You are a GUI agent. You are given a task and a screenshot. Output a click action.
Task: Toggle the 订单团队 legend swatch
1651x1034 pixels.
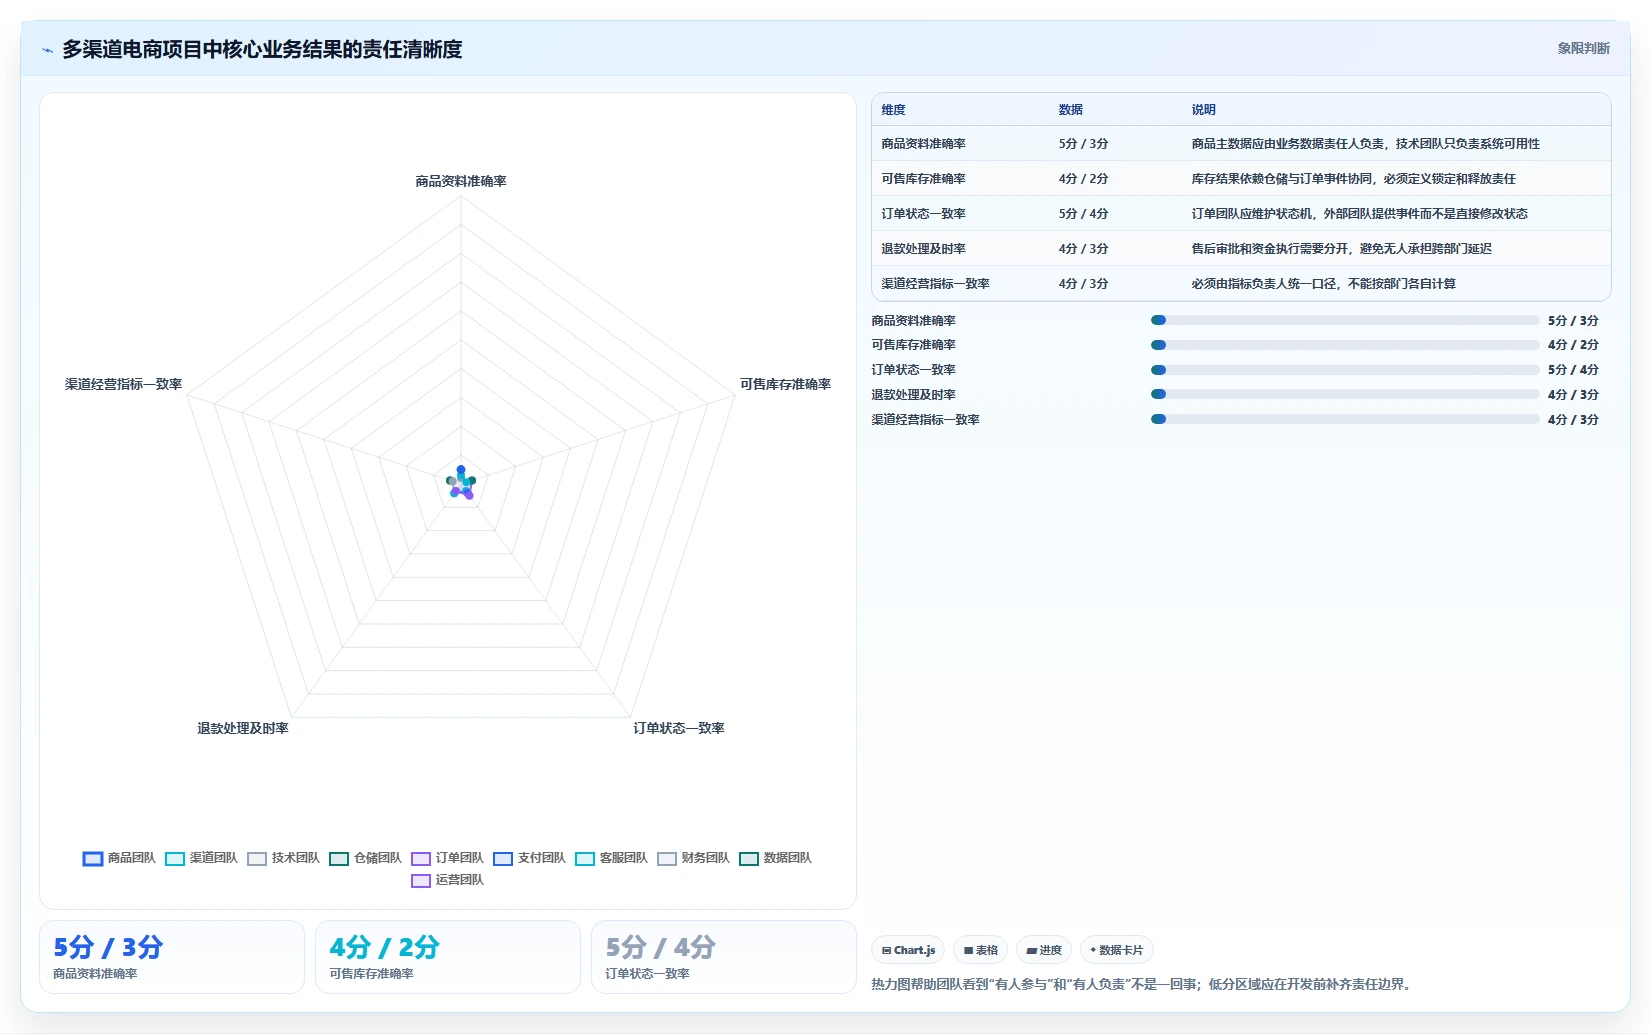click(x=421, y=859)
